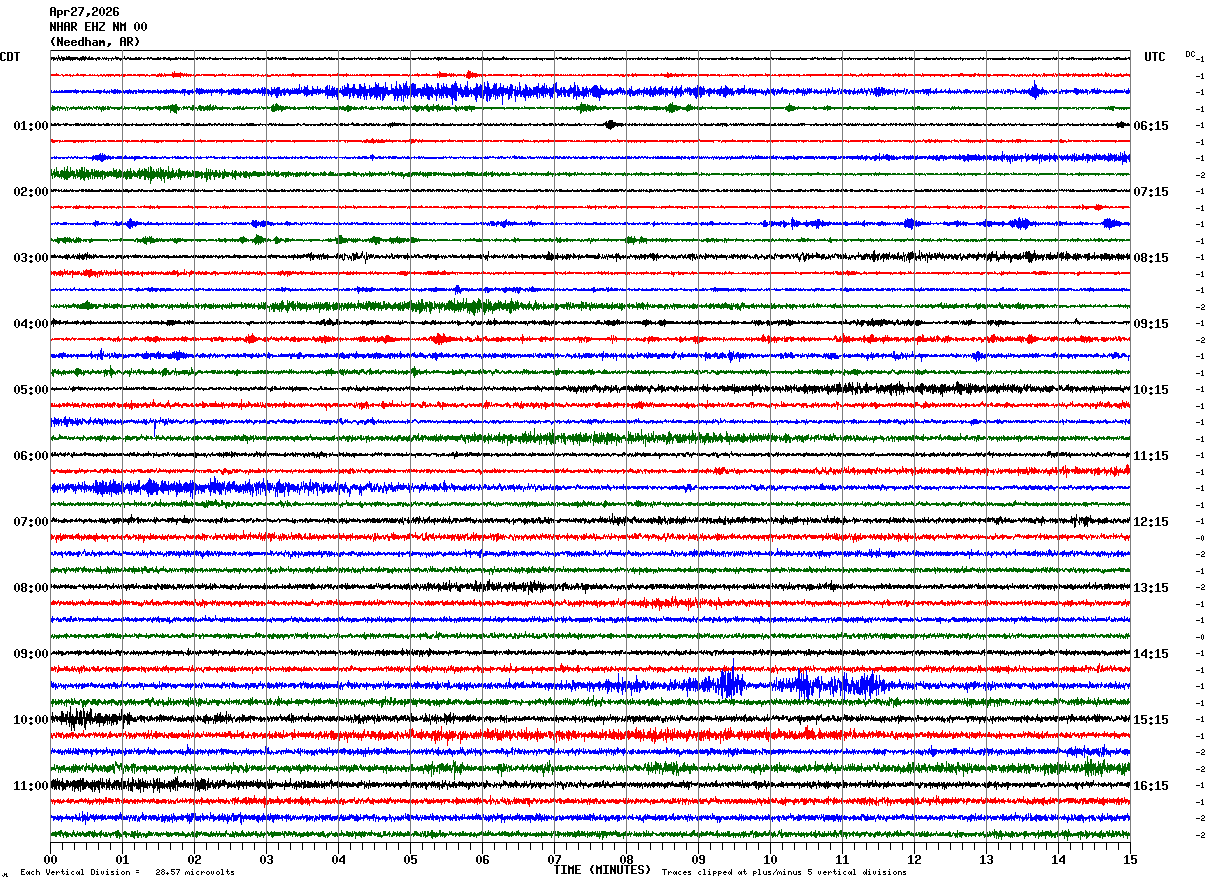
Task: Click the 10:15 UTC time label
Action: (x=1151, y=390)
